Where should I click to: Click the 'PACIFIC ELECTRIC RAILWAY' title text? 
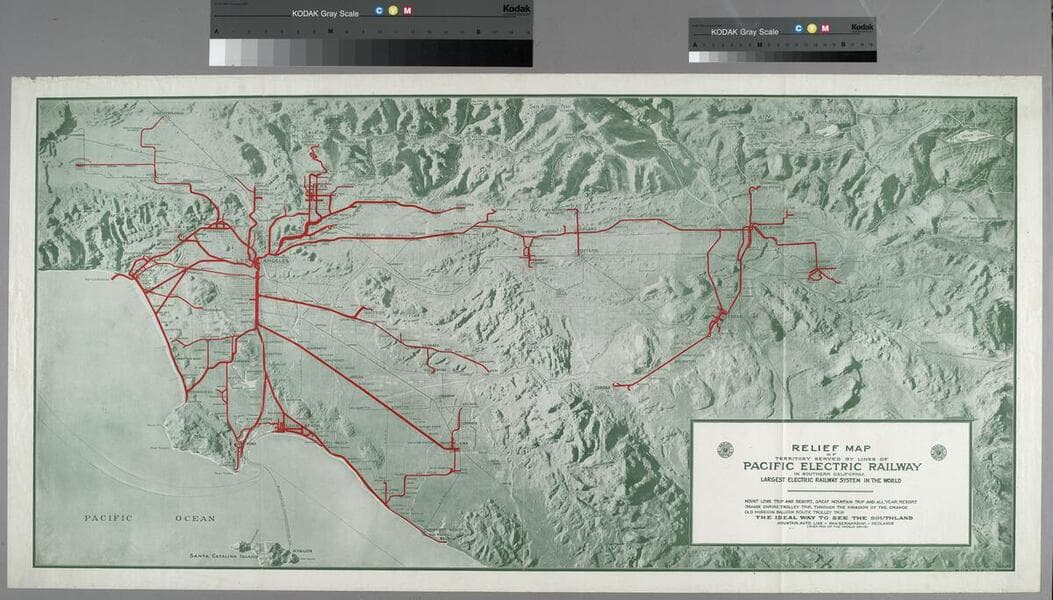(x=831, y=465)
